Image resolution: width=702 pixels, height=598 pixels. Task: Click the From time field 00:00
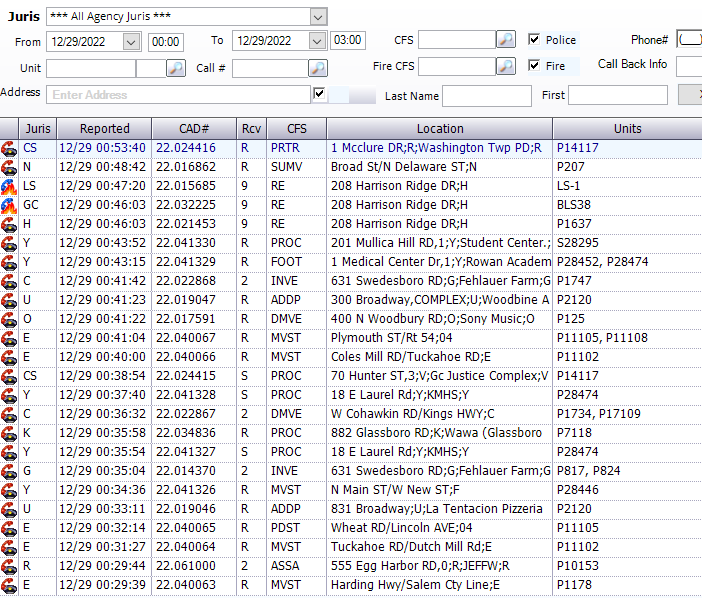pos(166,42)
